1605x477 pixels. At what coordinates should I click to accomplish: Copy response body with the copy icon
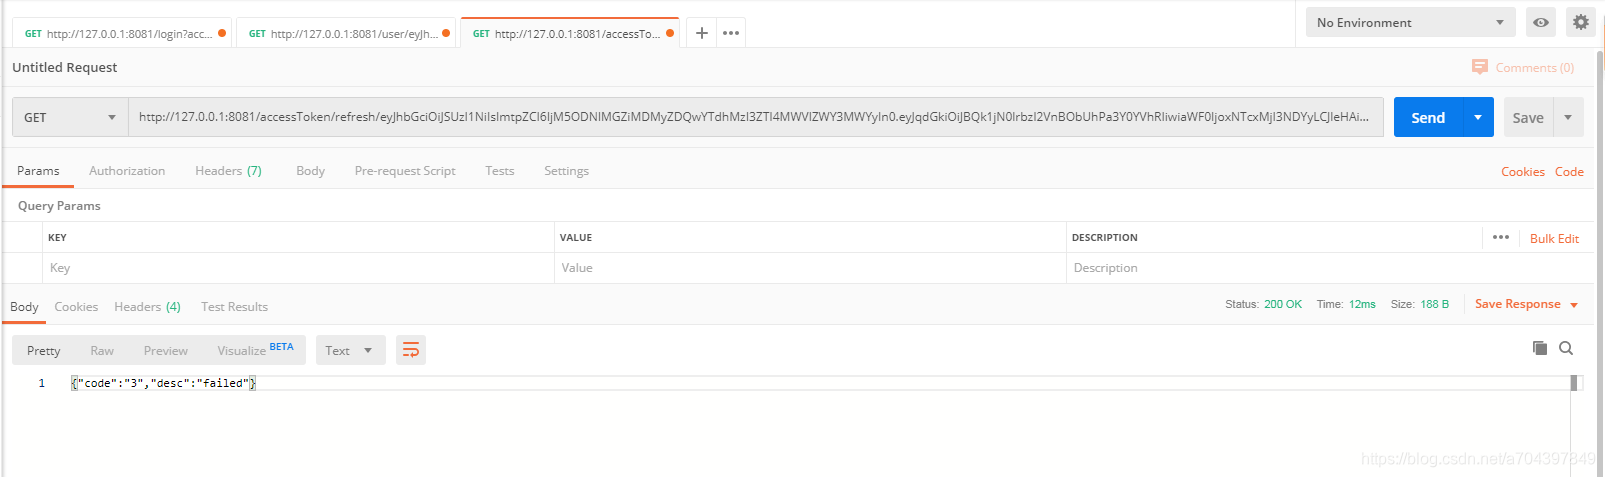tap(1540, 348)
